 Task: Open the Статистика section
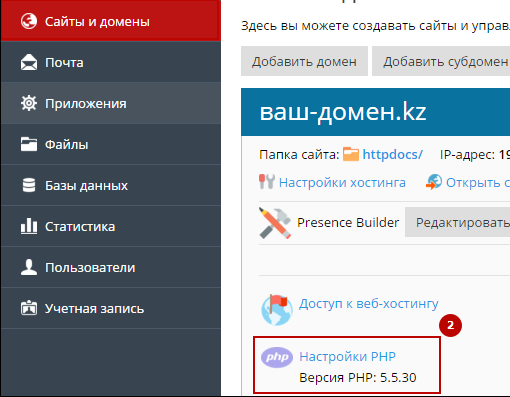(x=111, y=226)
